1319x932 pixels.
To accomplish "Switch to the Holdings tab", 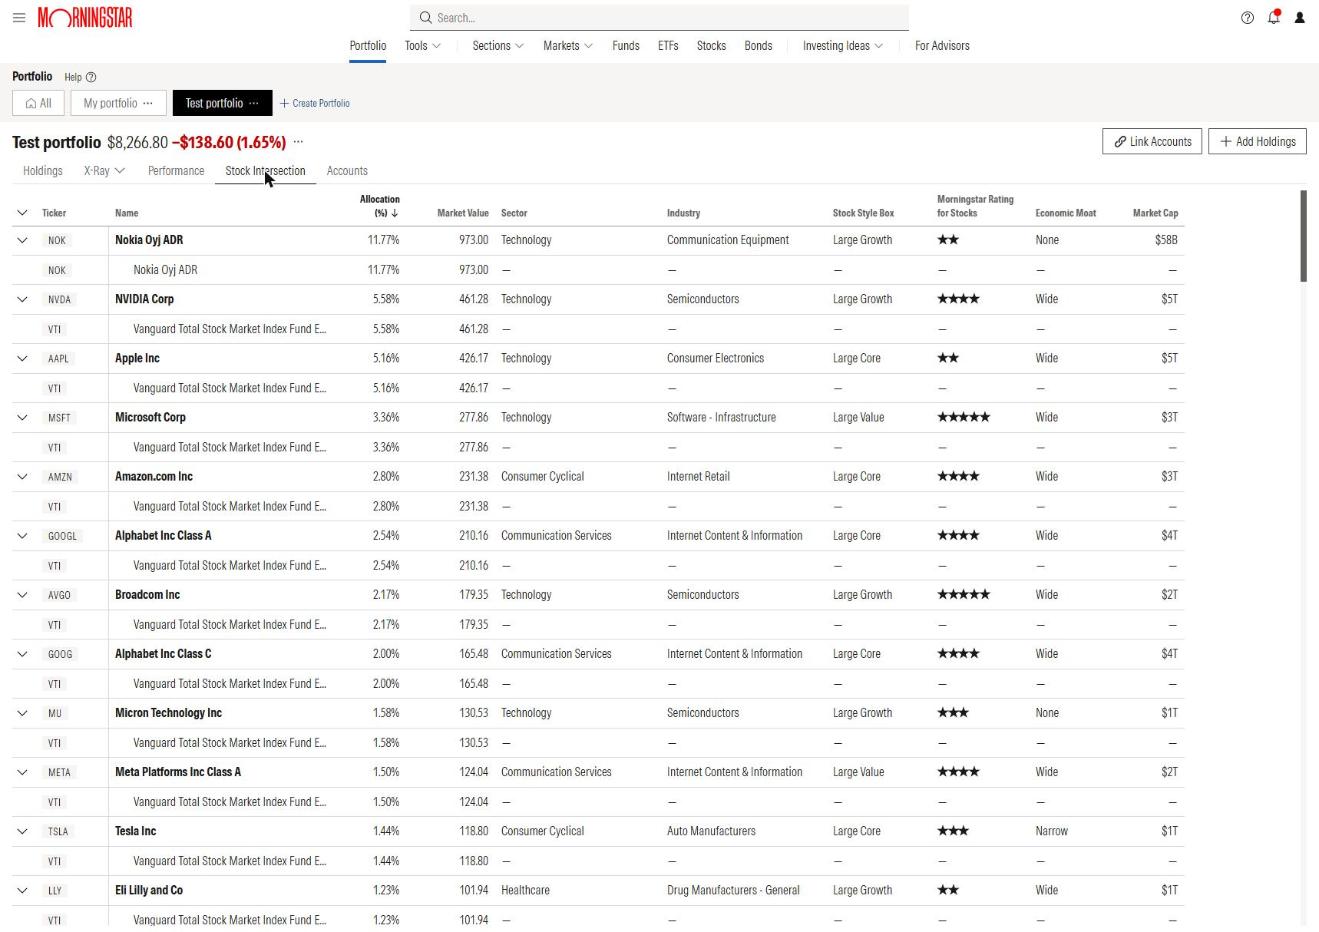I will tap(43, 171).
